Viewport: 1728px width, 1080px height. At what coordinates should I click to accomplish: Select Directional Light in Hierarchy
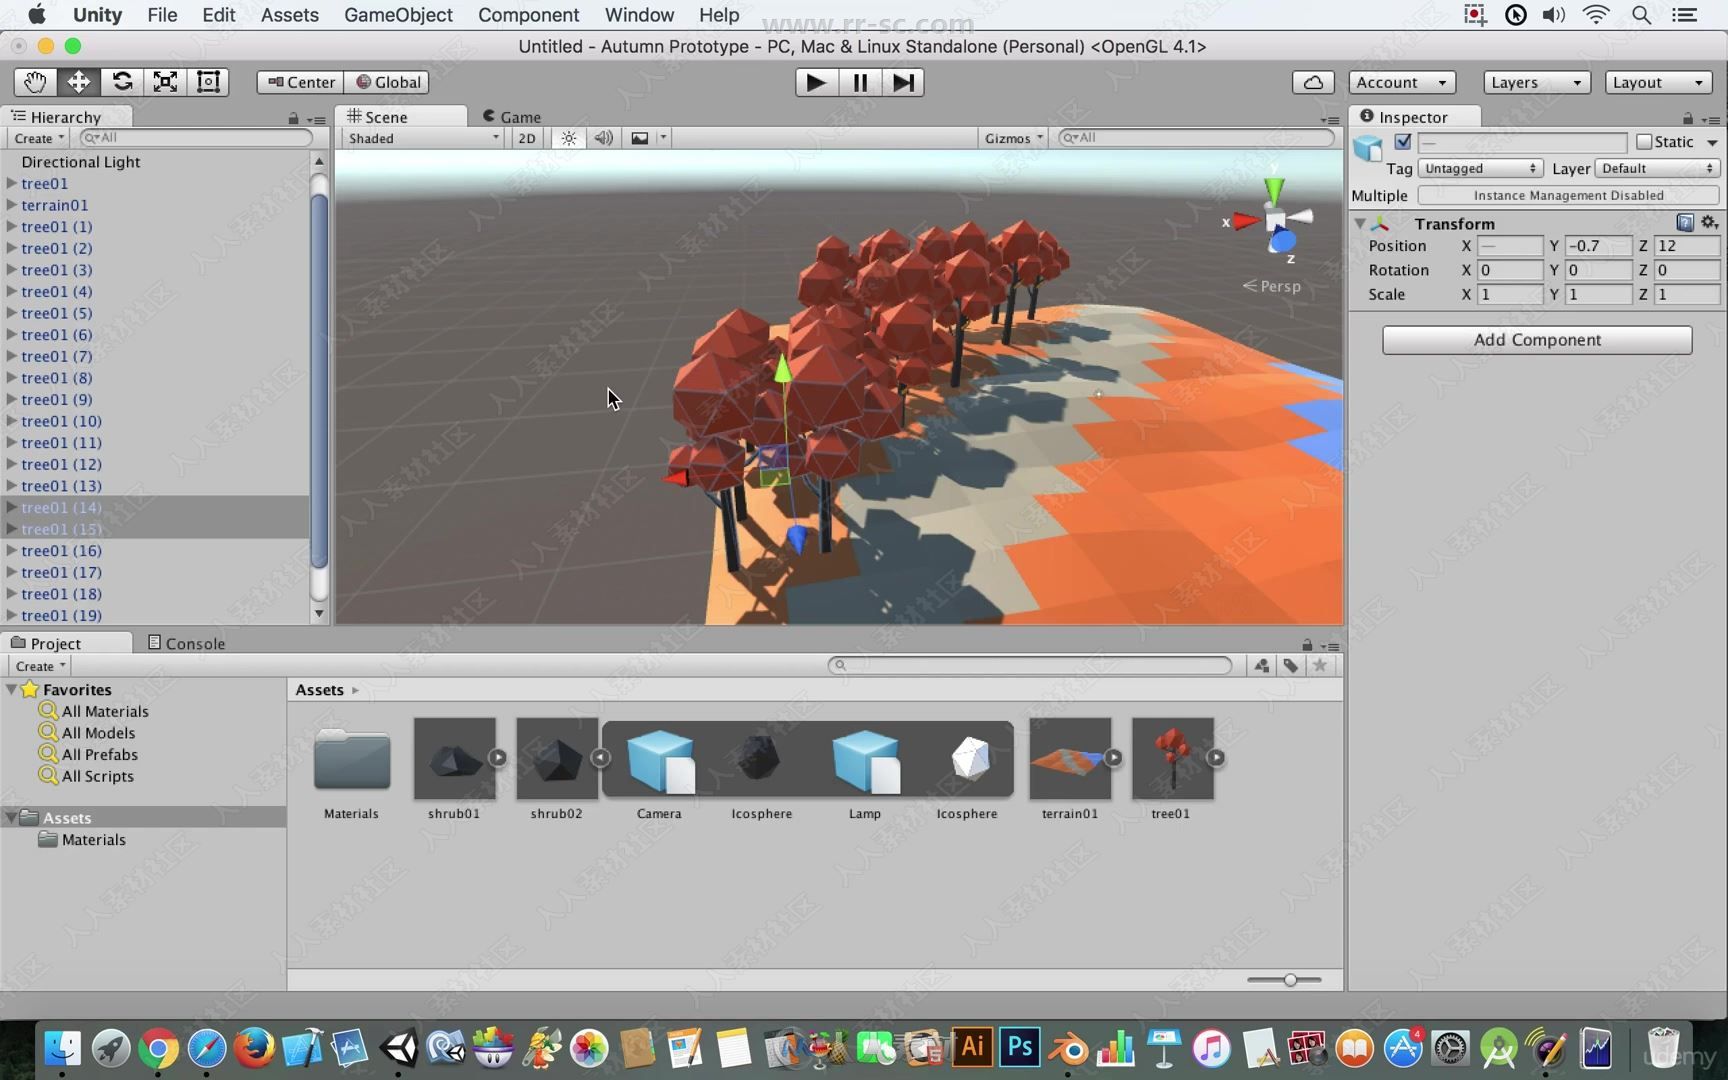coord(81,162)
